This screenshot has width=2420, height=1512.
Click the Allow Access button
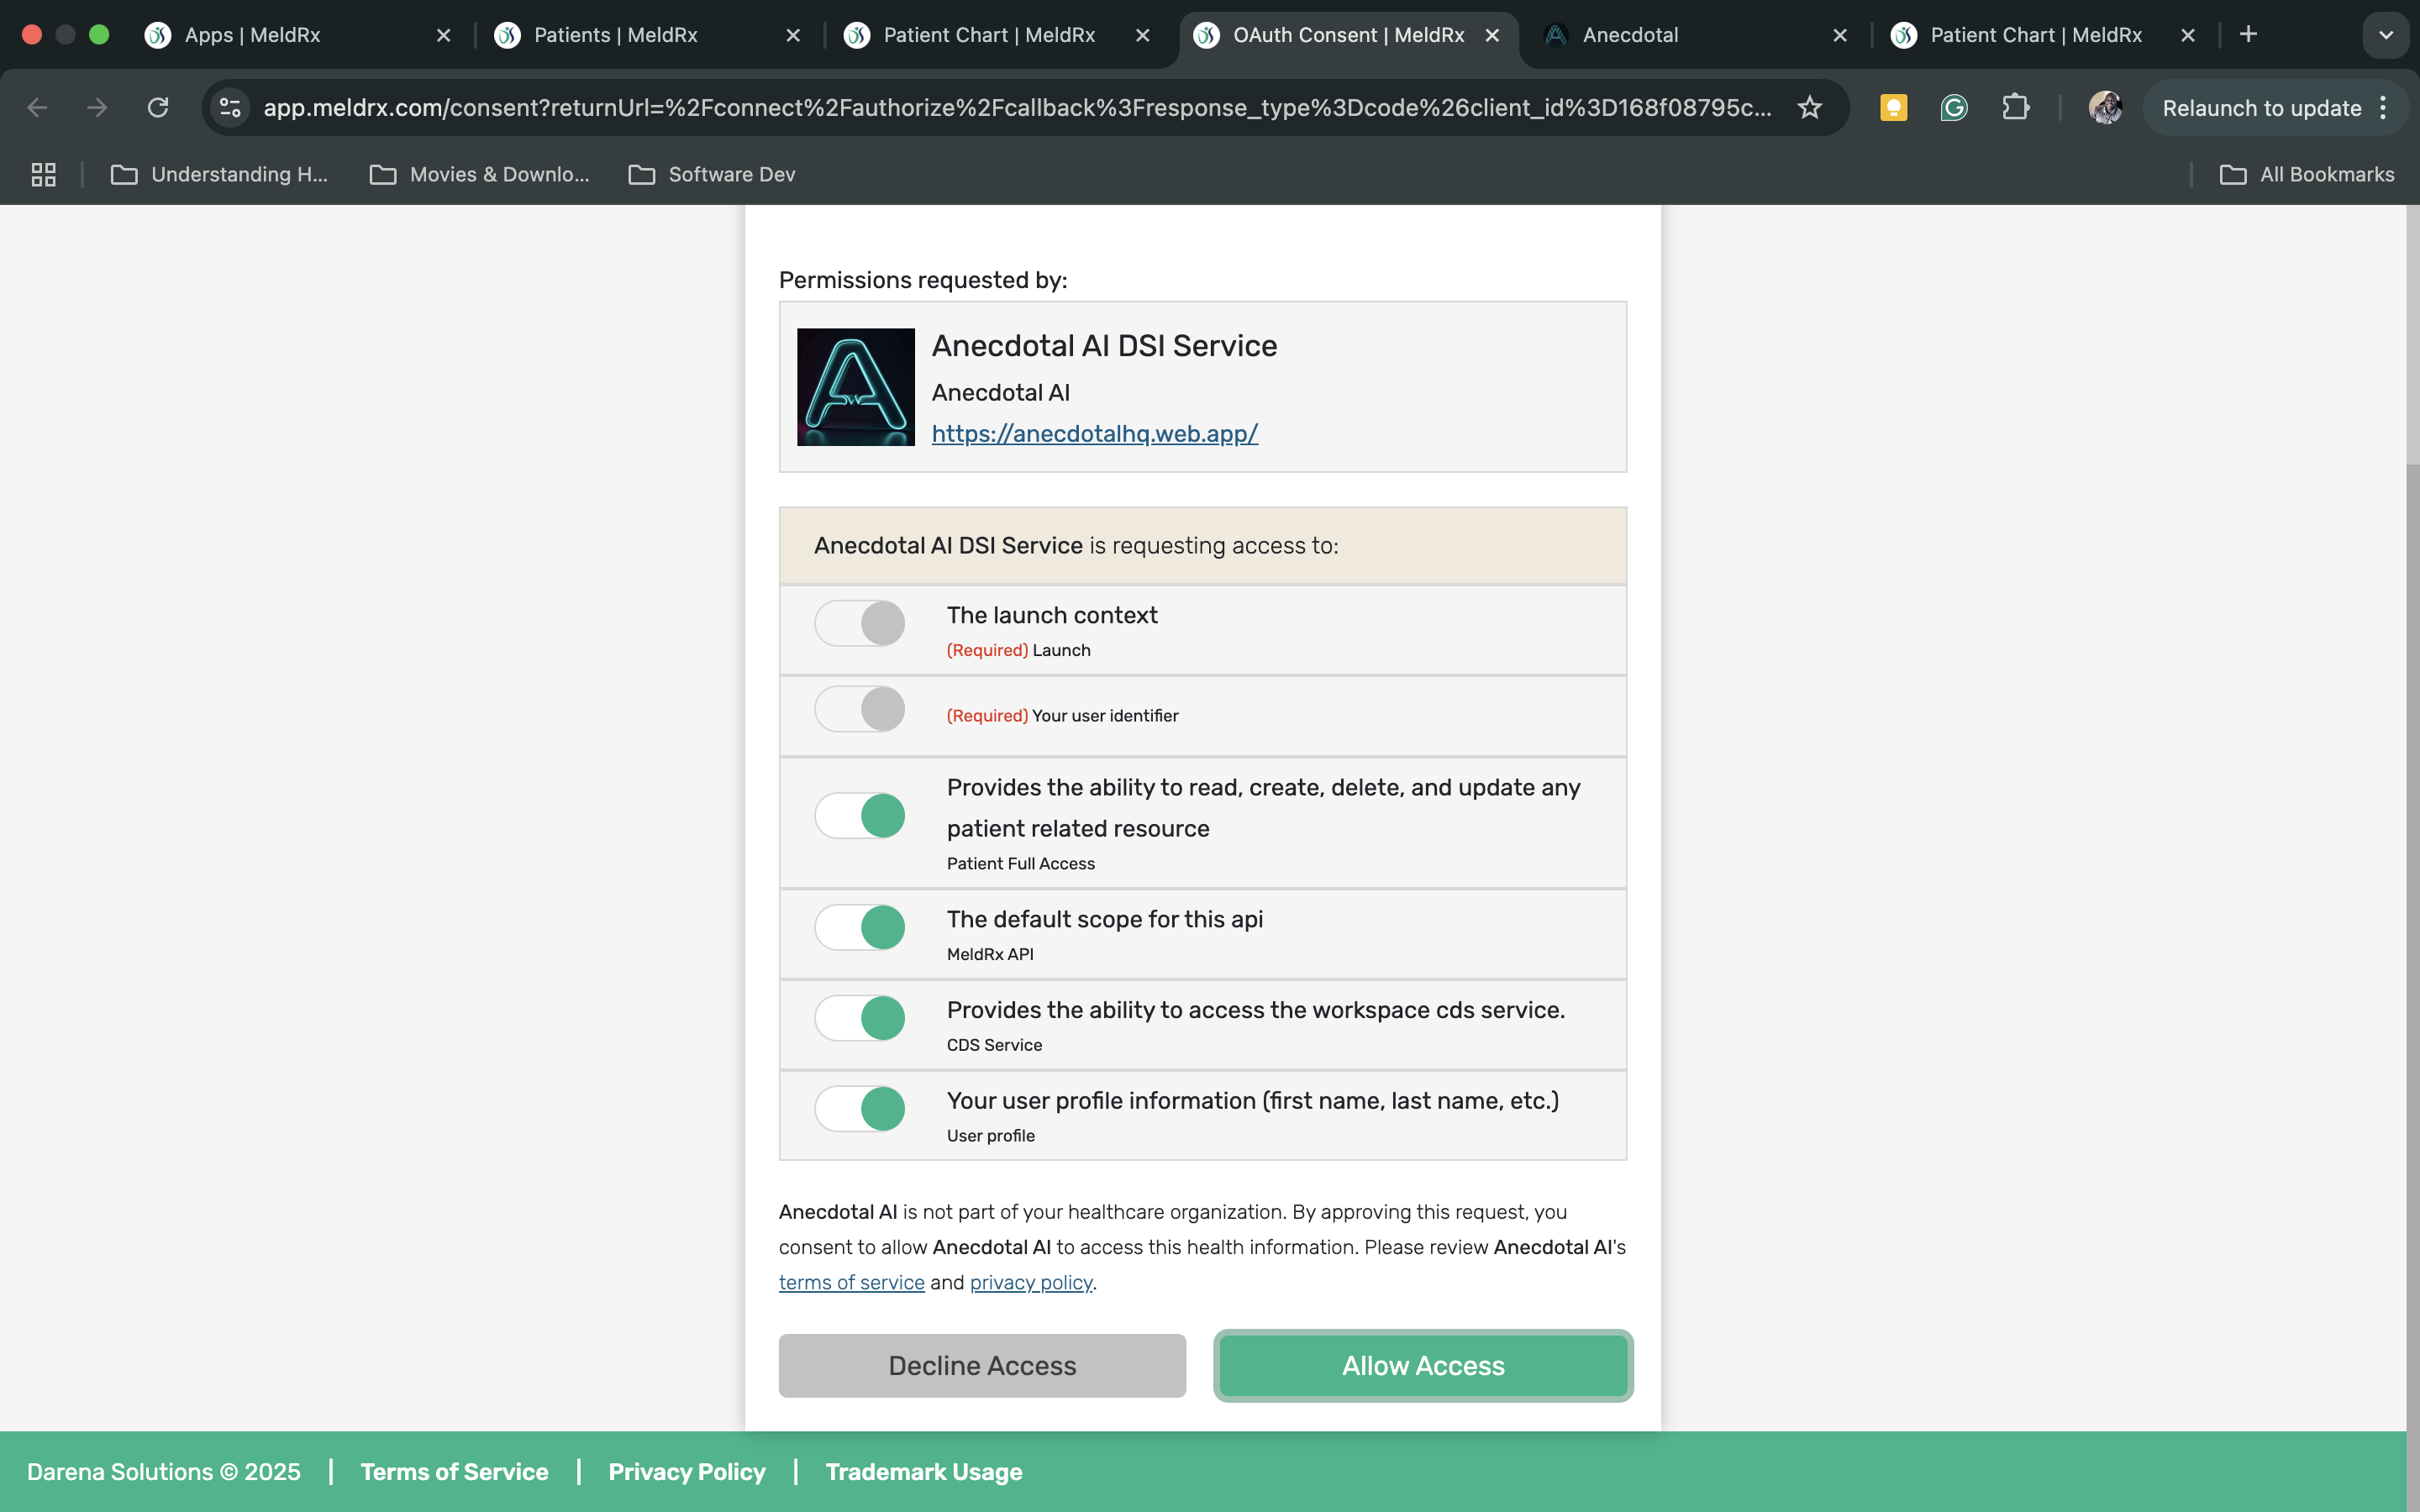1422,1365
